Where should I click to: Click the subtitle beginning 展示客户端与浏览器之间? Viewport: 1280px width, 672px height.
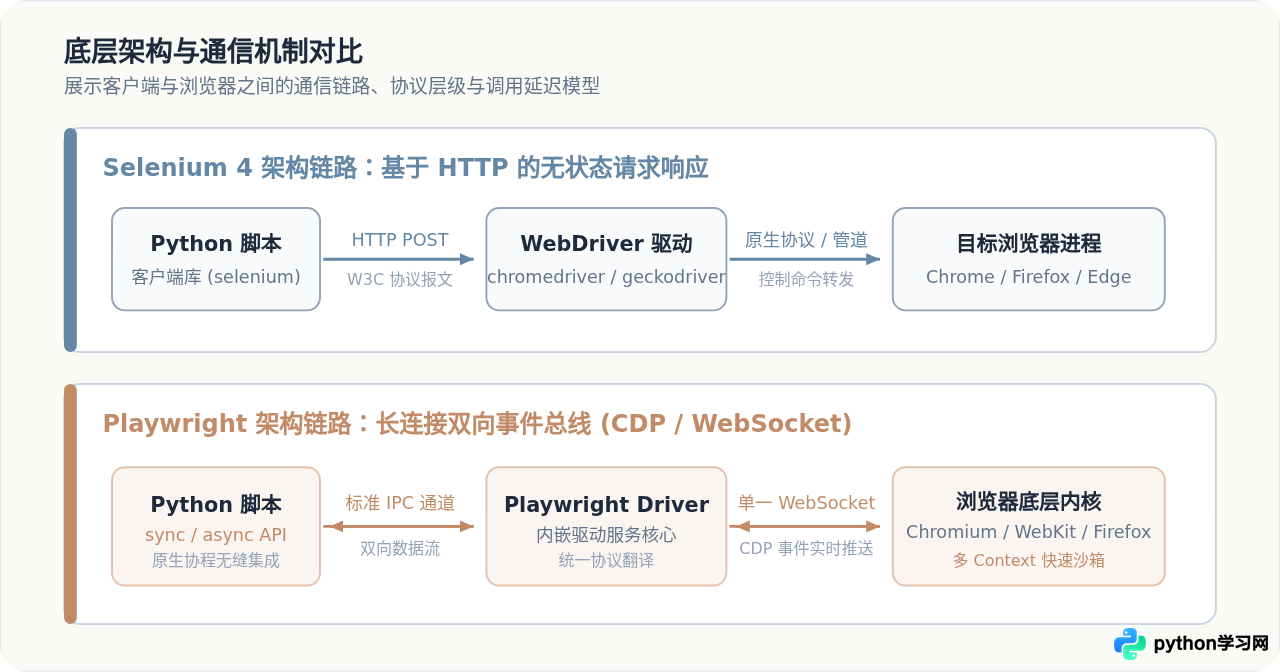(332, 86)
